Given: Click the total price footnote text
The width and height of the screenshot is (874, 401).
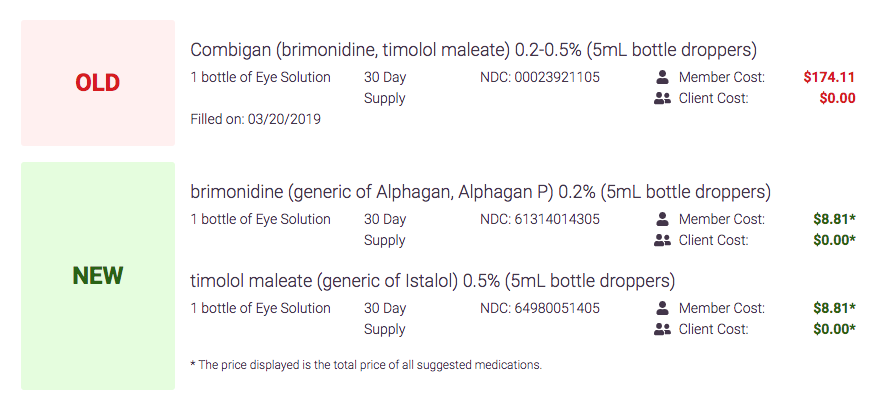Looking at the screenshot, I should tap(366, 365).
